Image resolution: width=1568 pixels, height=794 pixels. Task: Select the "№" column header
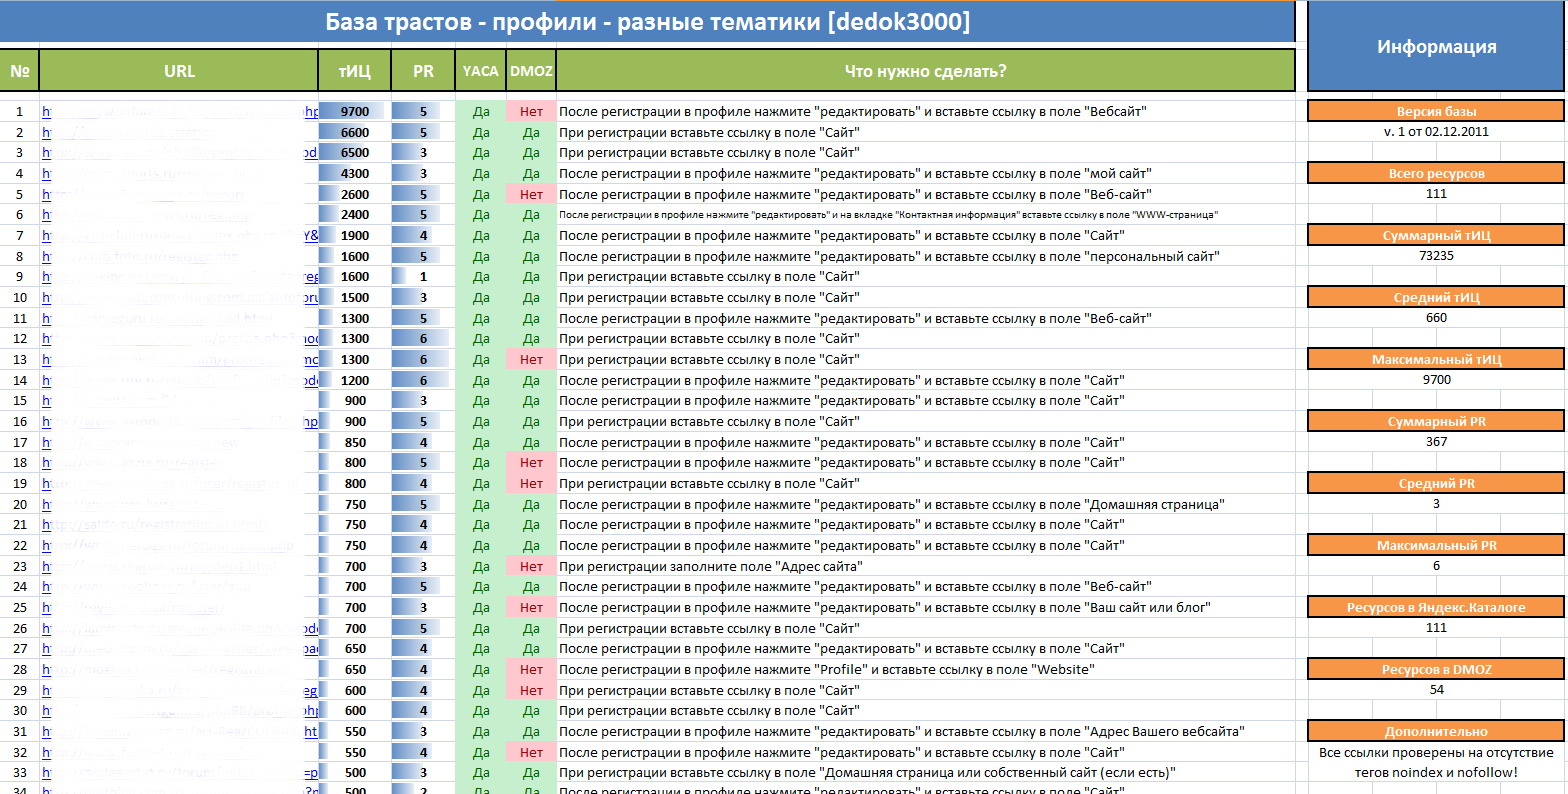[x=19, y=71]
